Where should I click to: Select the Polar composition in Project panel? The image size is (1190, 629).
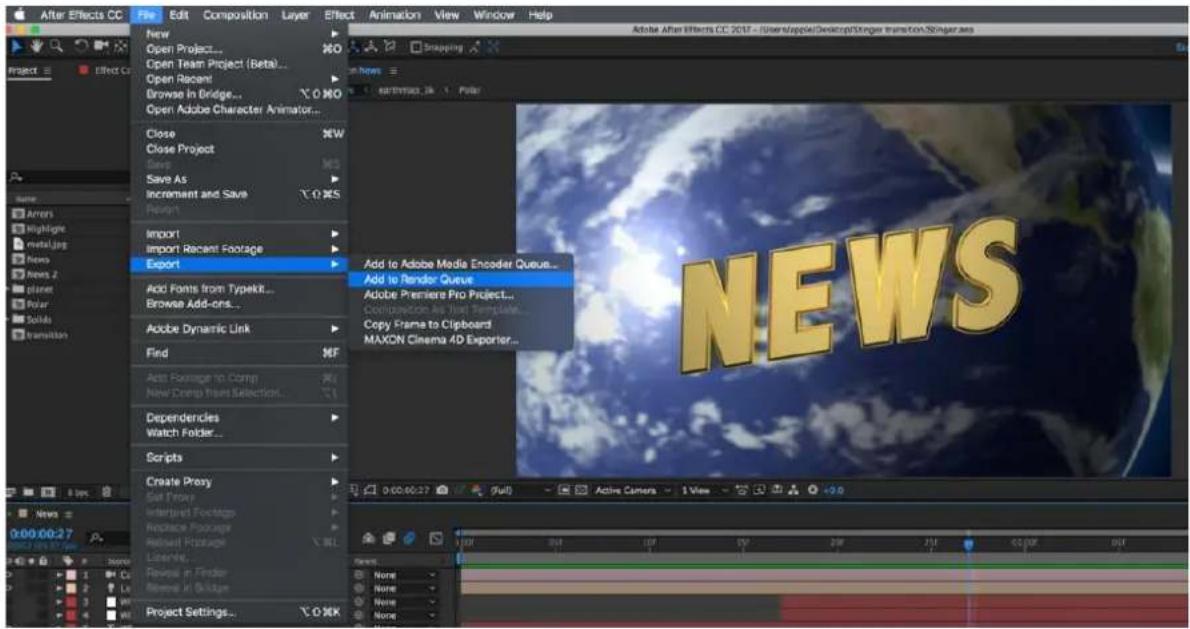pos(37,304)
